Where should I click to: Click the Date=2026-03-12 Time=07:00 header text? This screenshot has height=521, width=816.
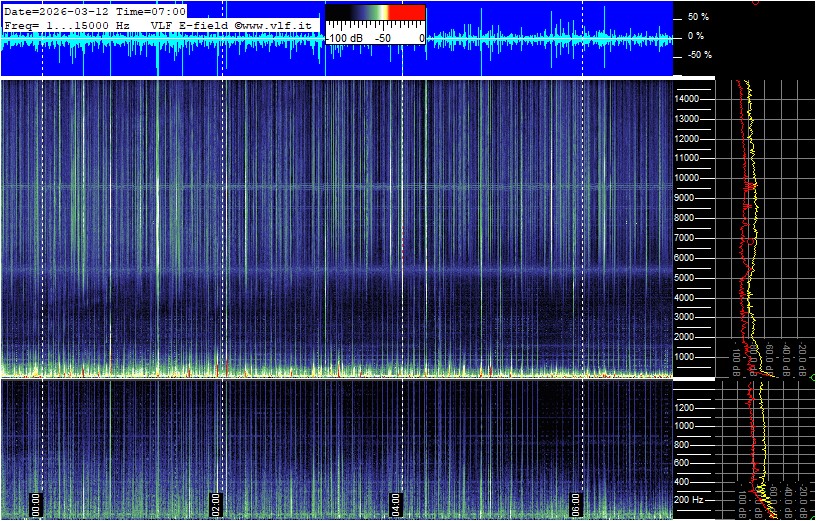click(95, 10)
